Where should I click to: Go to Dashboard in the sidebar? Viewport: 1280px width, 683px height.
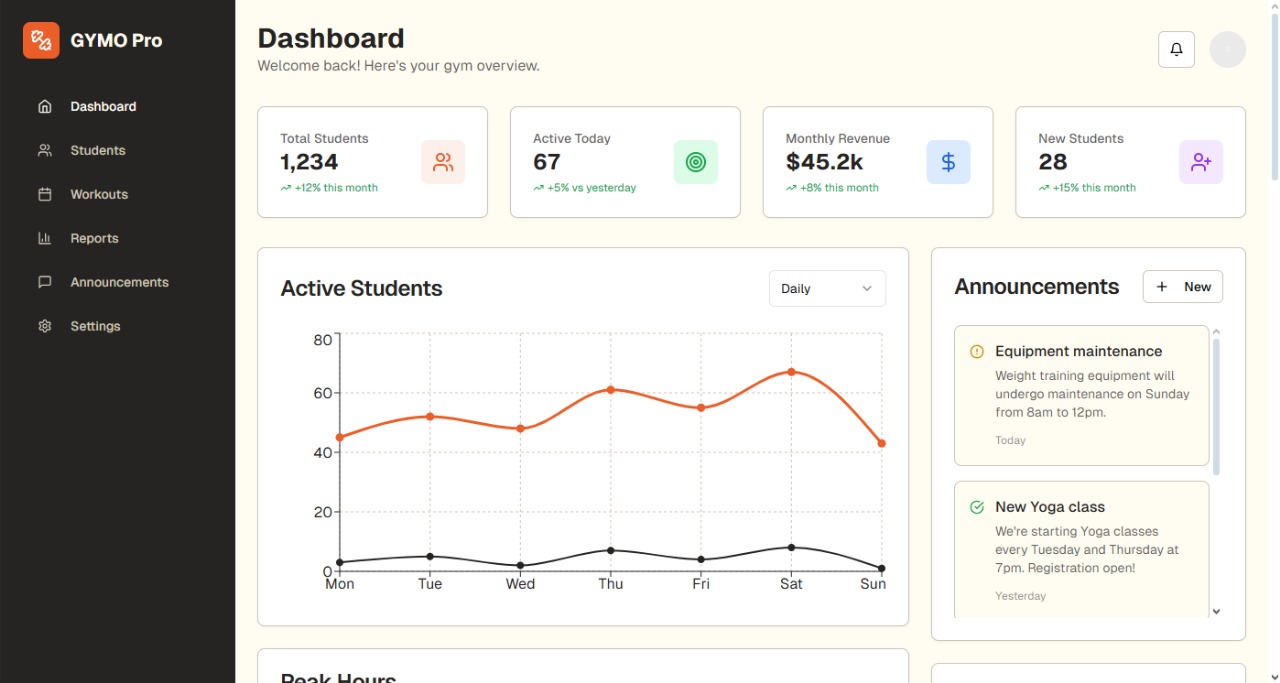(x=117, y=106)
